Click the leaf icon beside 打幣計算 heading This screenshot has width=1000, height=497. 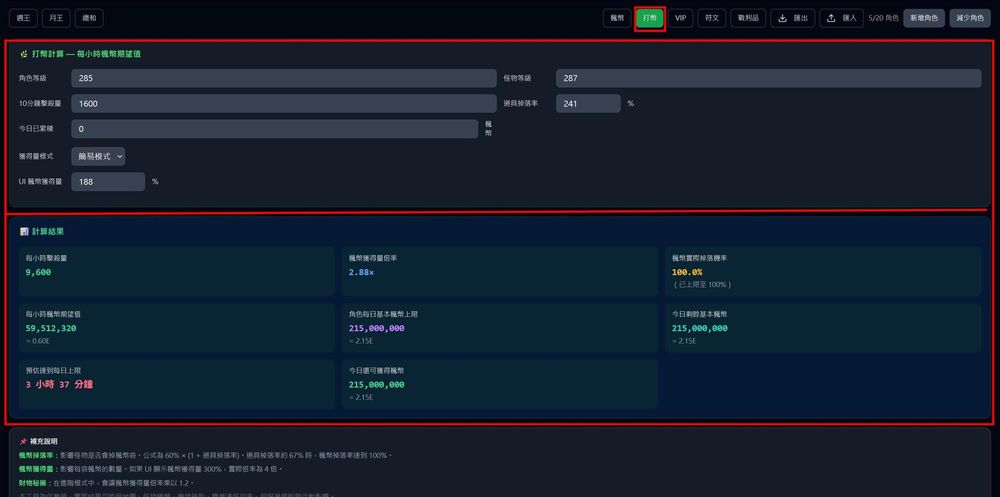(x=24, y=54)
